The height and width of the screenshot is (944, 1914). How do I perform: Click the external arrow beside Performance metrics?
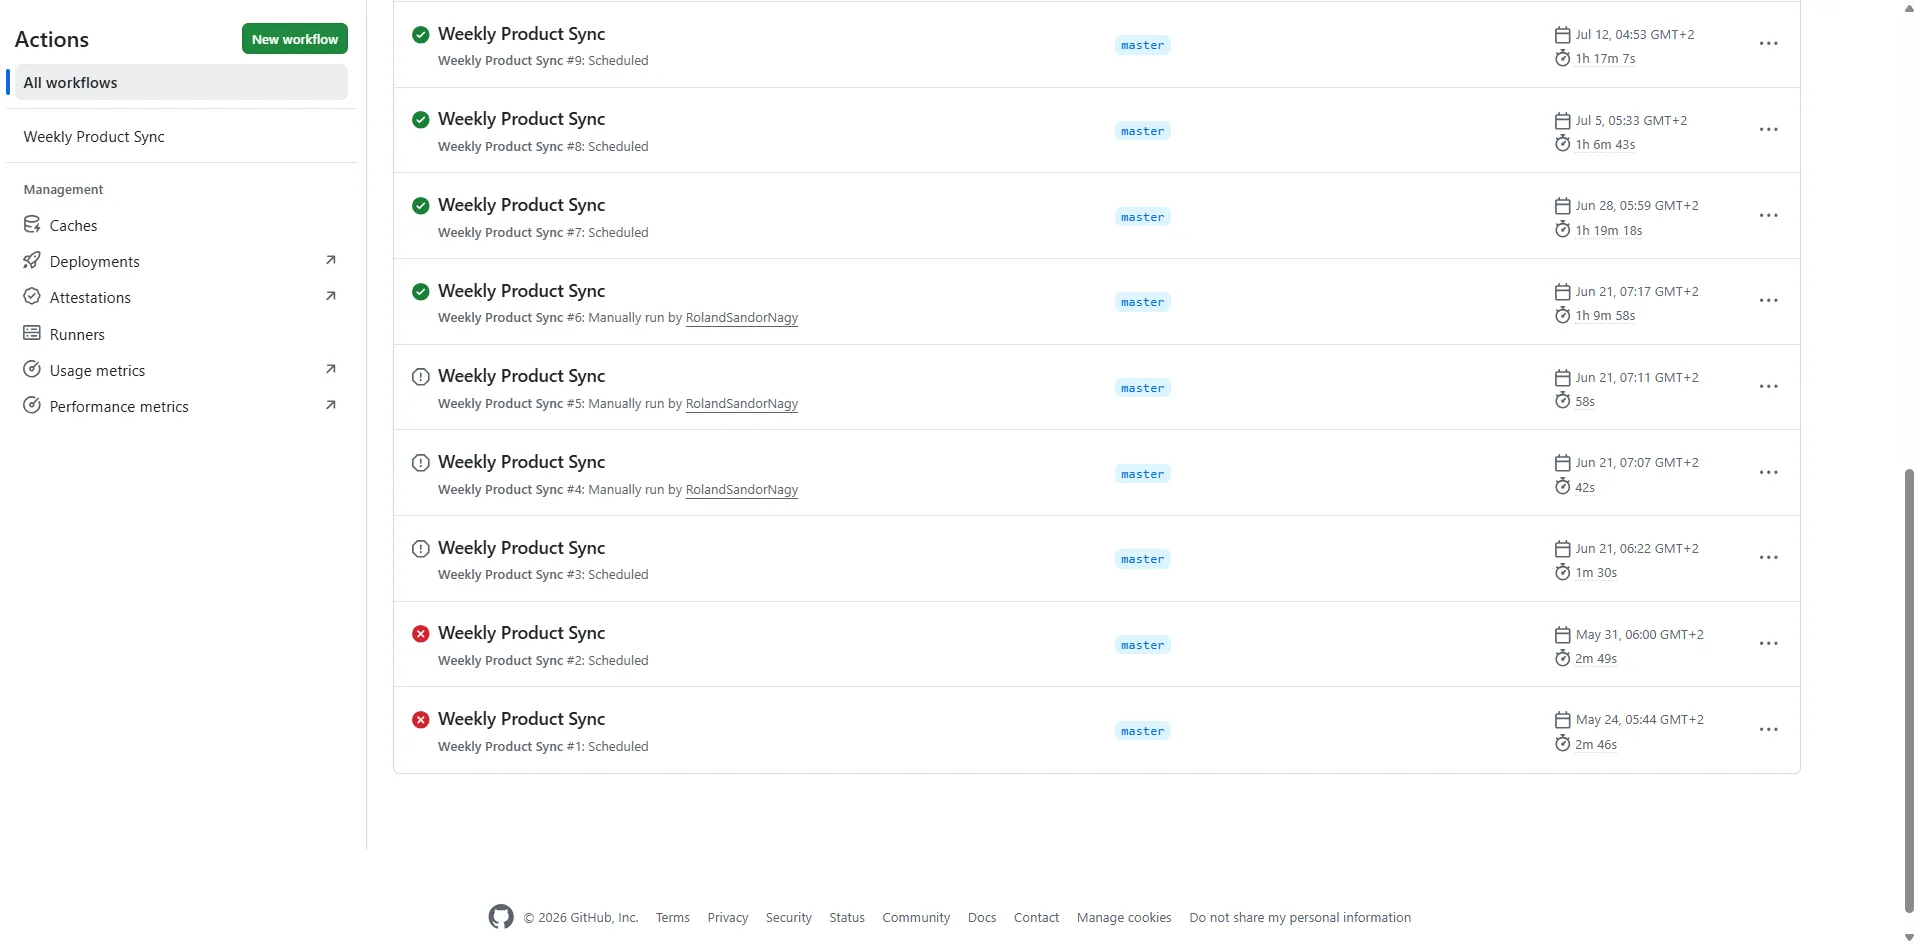[331, 405]
